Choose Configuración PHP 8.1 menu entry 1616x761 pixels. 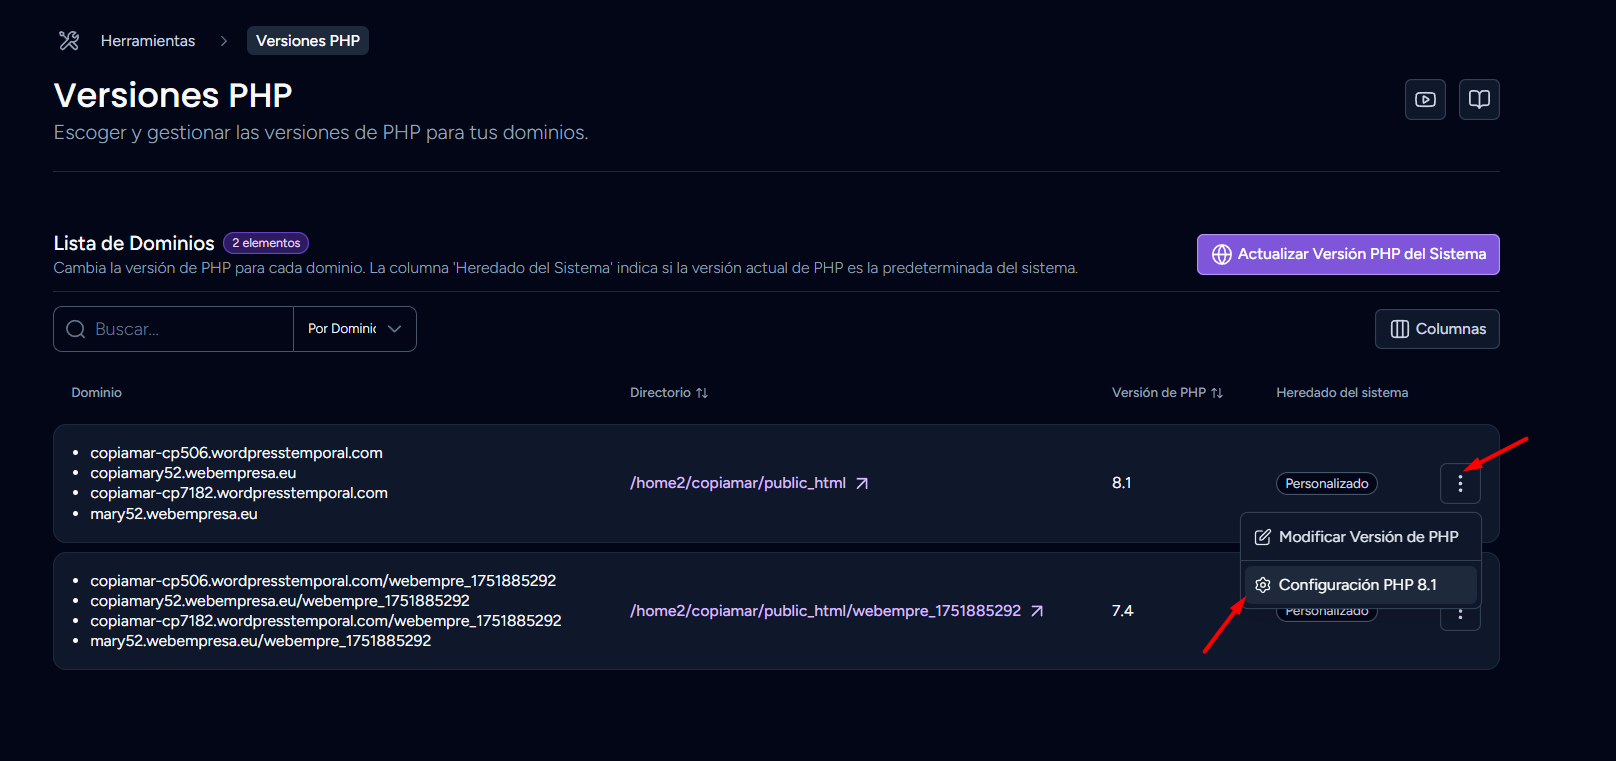[1360, 585]
